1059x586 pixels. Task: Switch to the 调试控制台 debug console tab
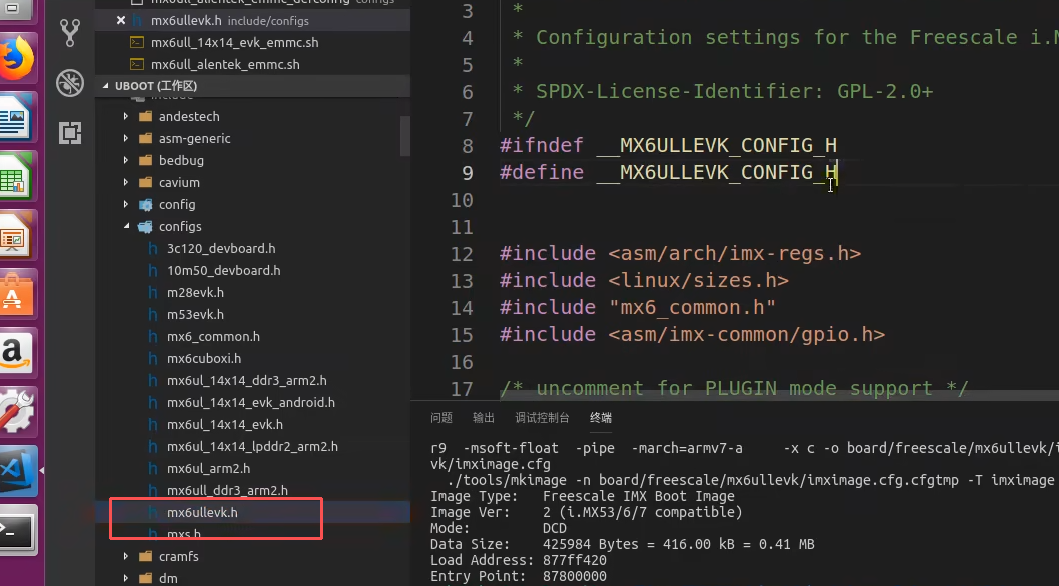(x=542, y=418)
